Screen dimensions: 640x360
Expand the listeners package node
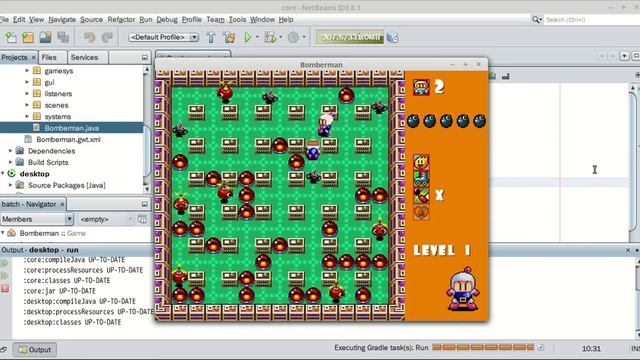27,93
